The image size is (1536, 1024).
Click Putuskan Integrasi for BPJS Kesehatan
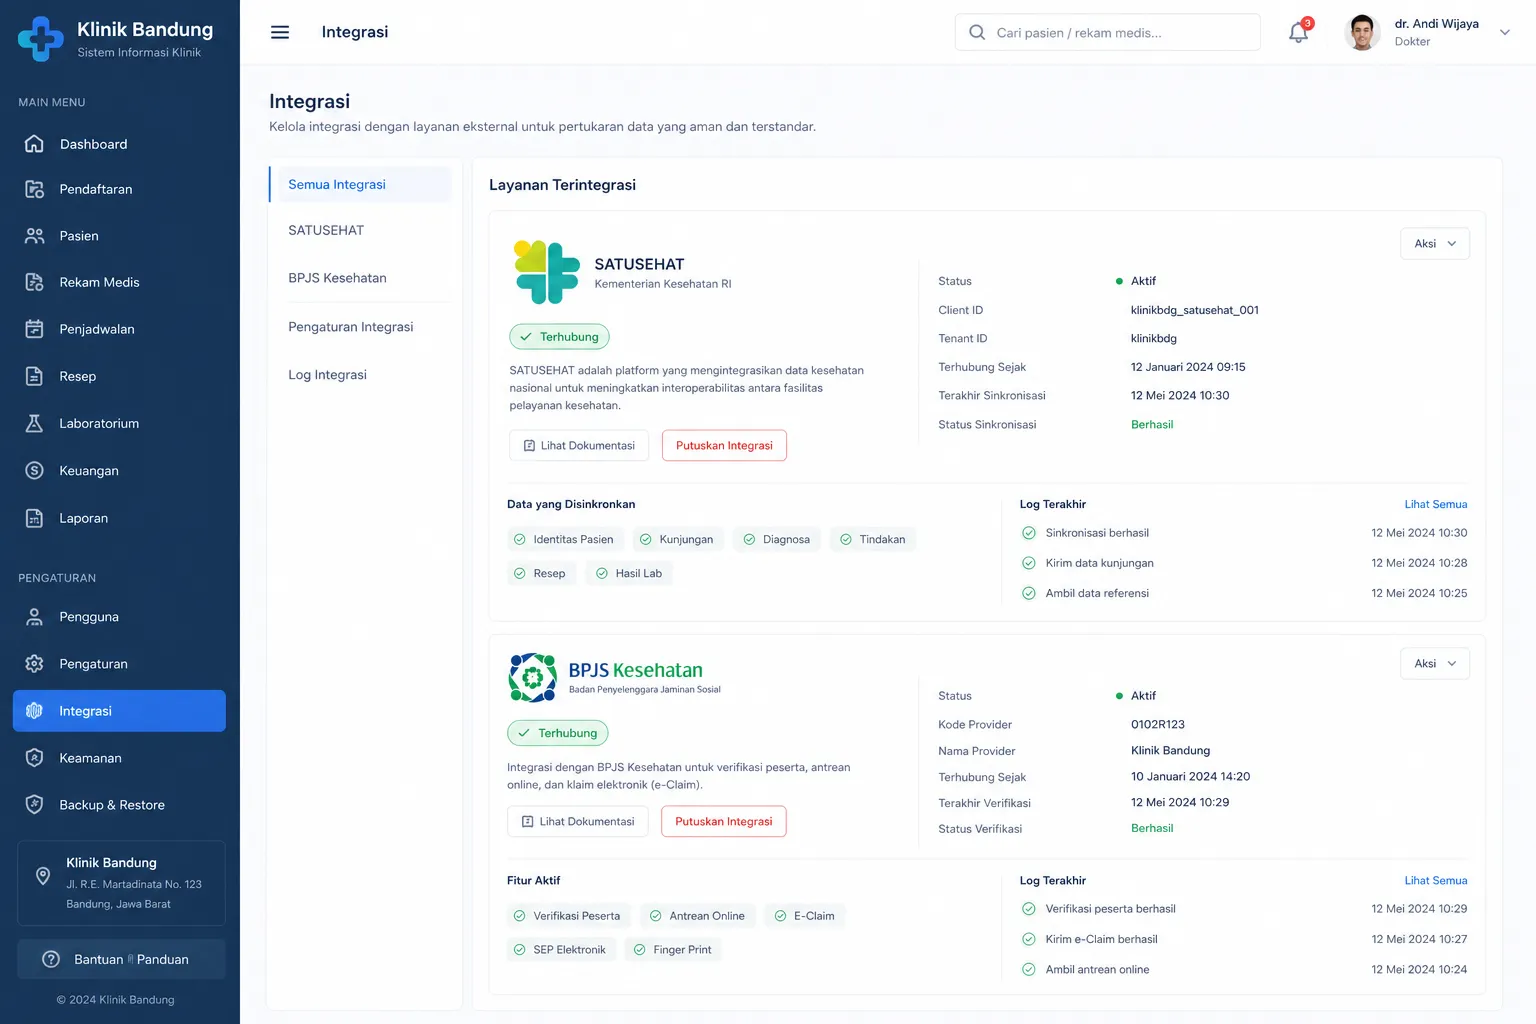click(724, 822)
